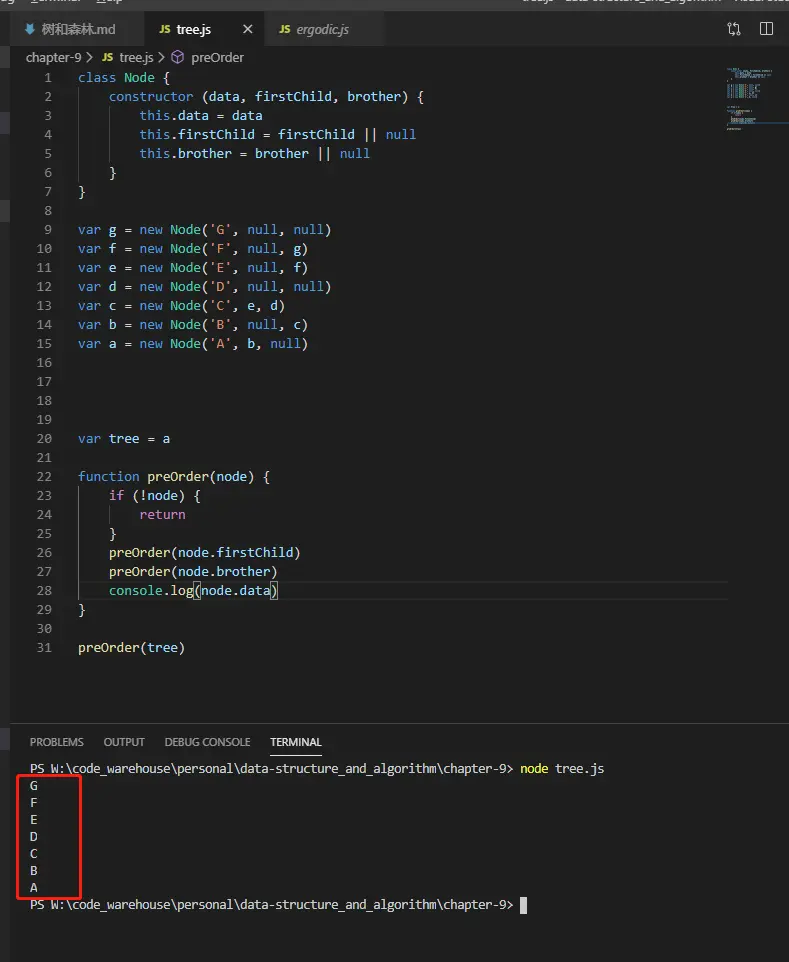Click the line declaring var a

coord(193,344)
